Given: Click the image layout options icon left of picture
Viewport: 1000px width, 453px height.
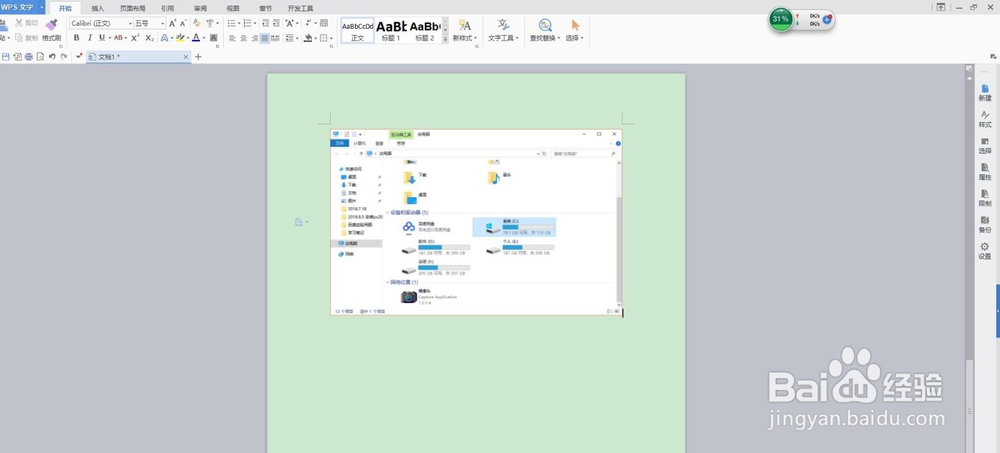Looking at the screenshot, I should (x=299, y=222).
